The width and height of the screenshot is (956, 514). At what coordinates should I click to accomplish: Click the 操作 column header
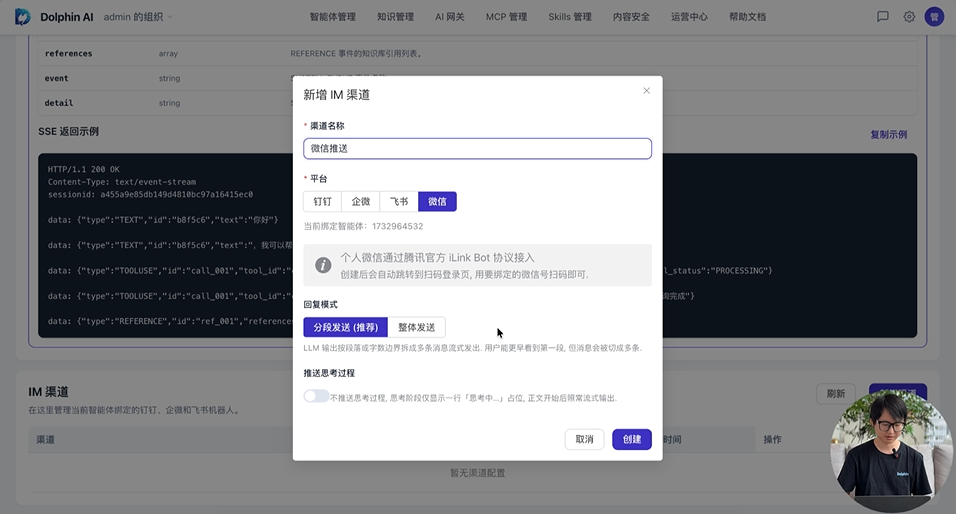[772, 440]
